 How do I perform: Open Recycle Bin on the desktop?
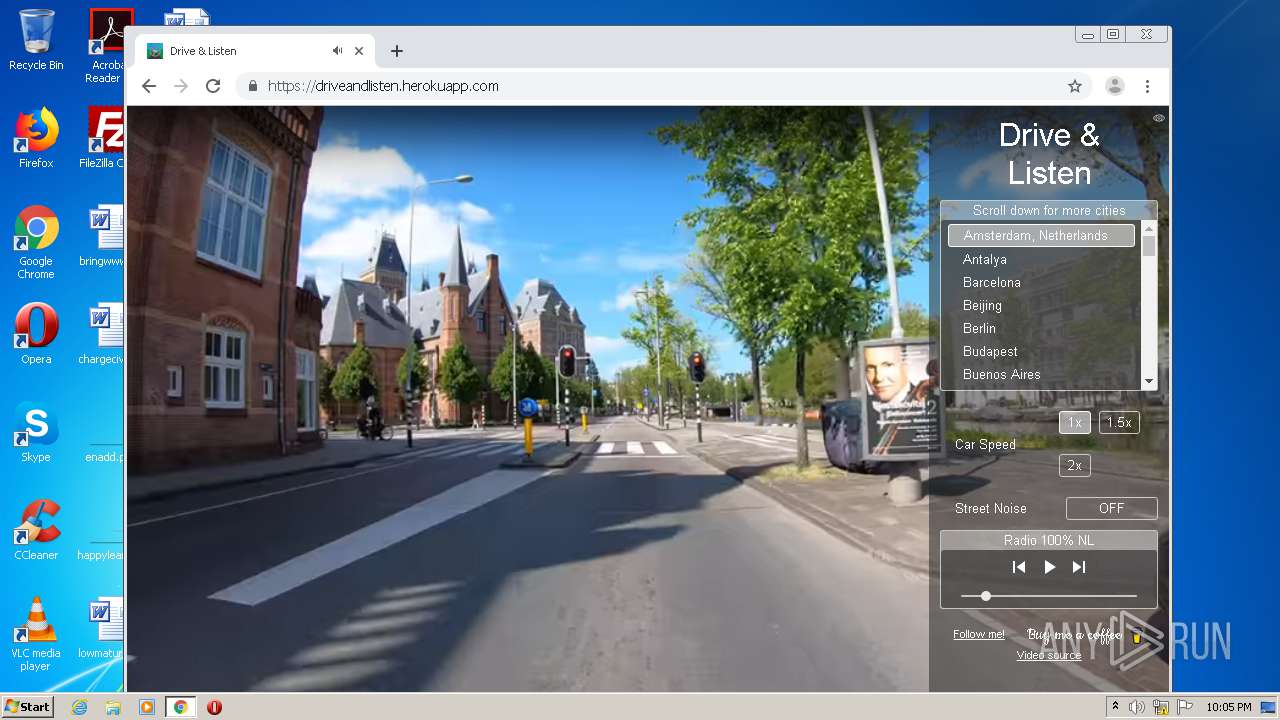pyautogui.click(x=36, y=40)
